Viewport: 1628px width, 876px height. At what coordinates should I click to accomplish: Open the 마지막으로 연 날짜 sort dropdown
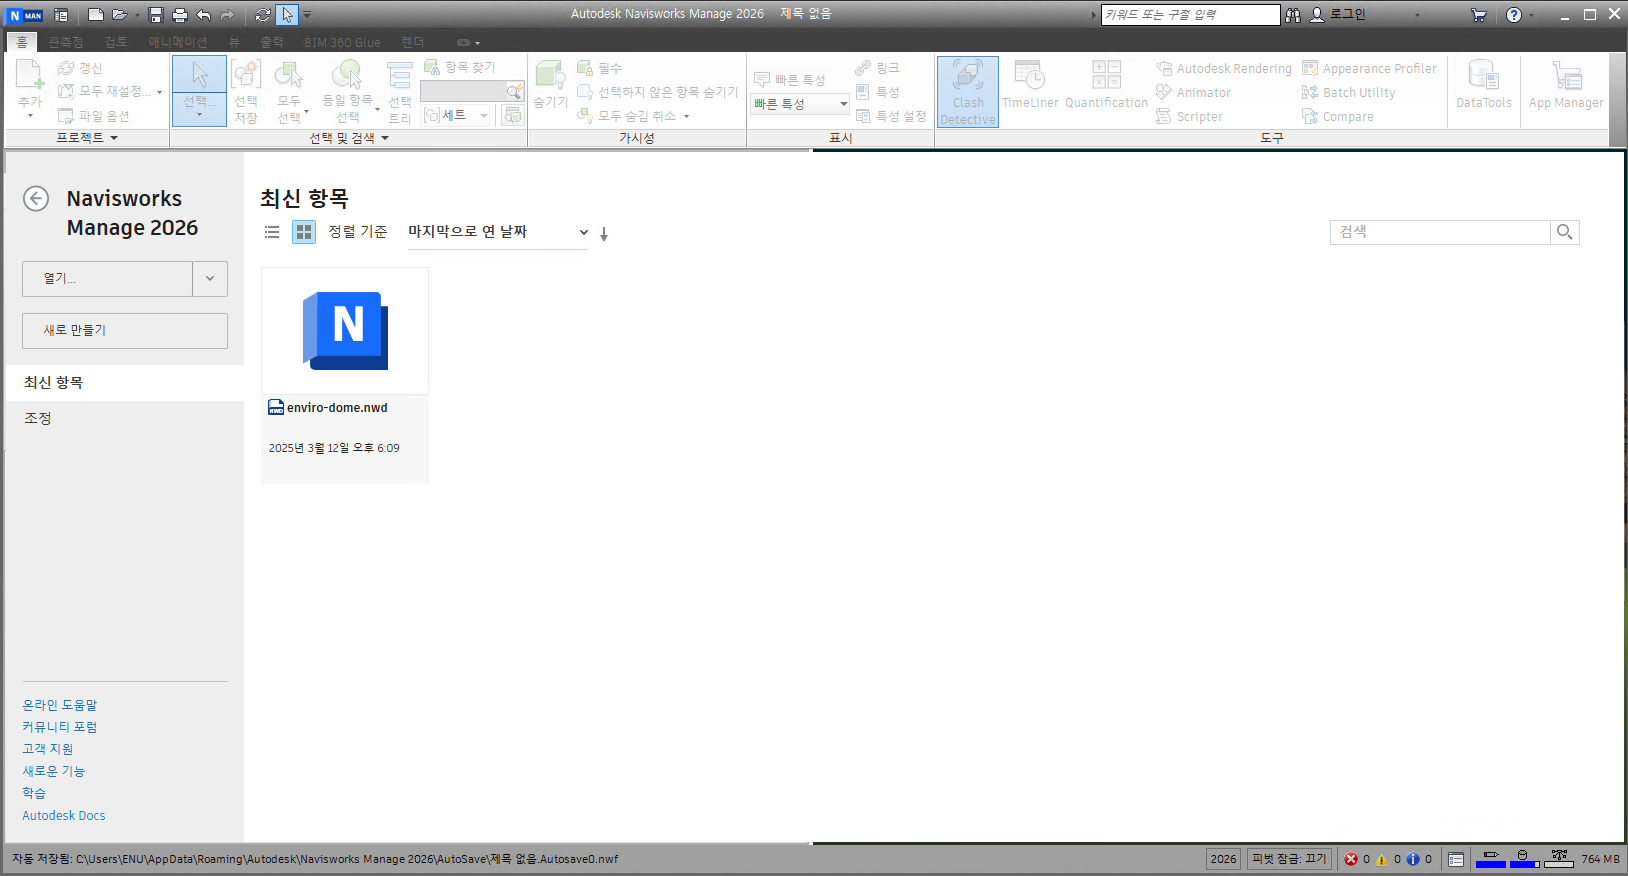[498, 232]
